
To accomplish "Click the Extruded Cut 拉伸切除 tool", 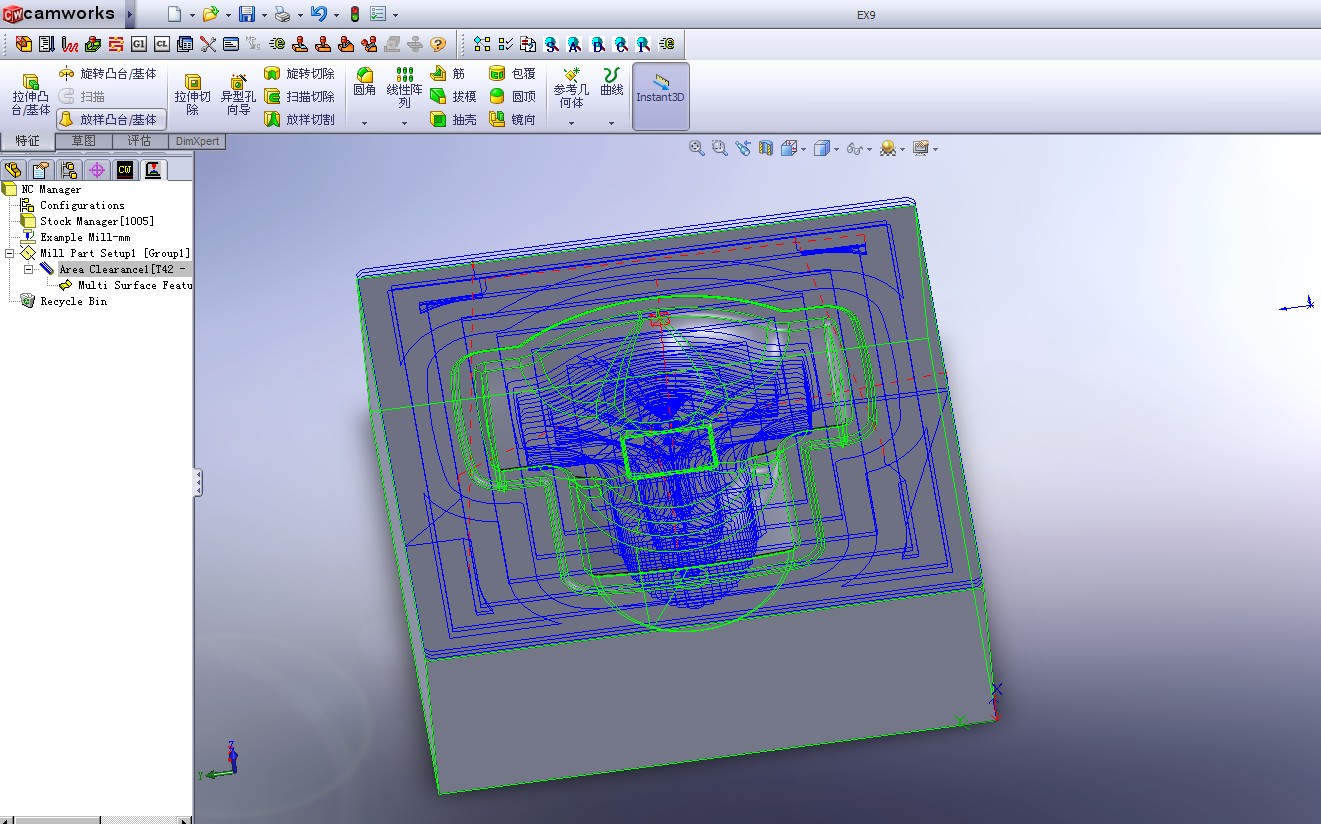I will coord(193,95).
